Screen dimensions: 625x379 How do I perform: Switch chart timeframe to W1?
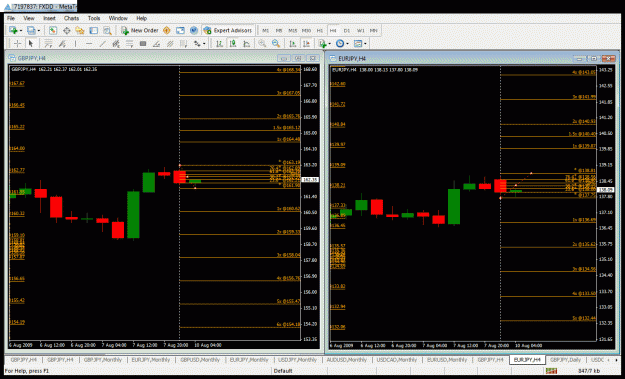tap(360, 30)
